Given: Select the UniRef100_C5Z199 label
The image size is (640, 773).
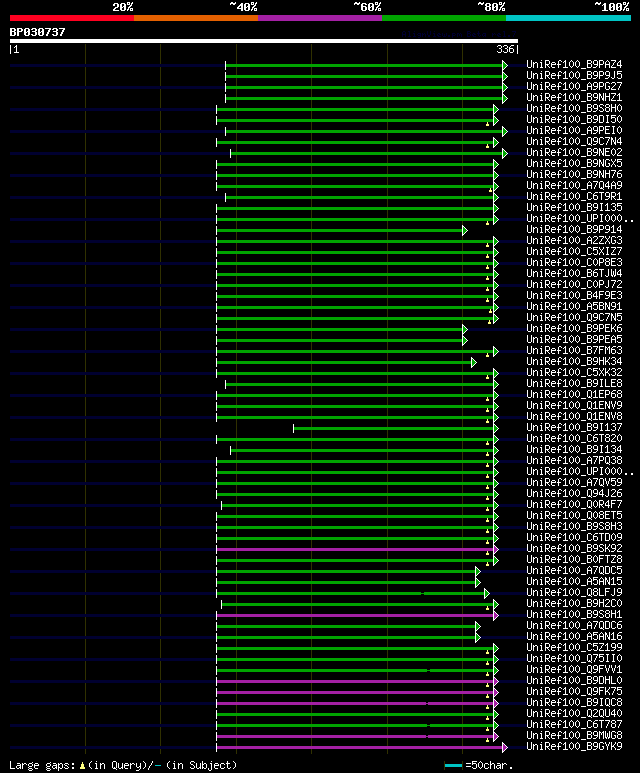Looking at the screenshot, I should pyautogui.click(x=574, y=648).
